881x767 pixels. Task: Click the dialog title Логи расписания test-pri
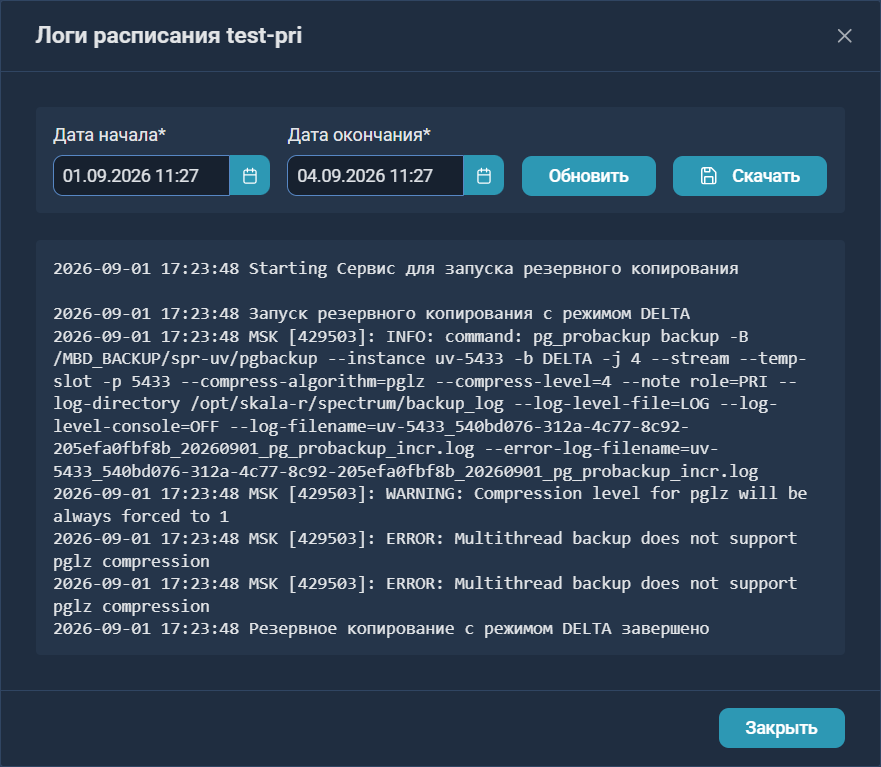[169, 35]
